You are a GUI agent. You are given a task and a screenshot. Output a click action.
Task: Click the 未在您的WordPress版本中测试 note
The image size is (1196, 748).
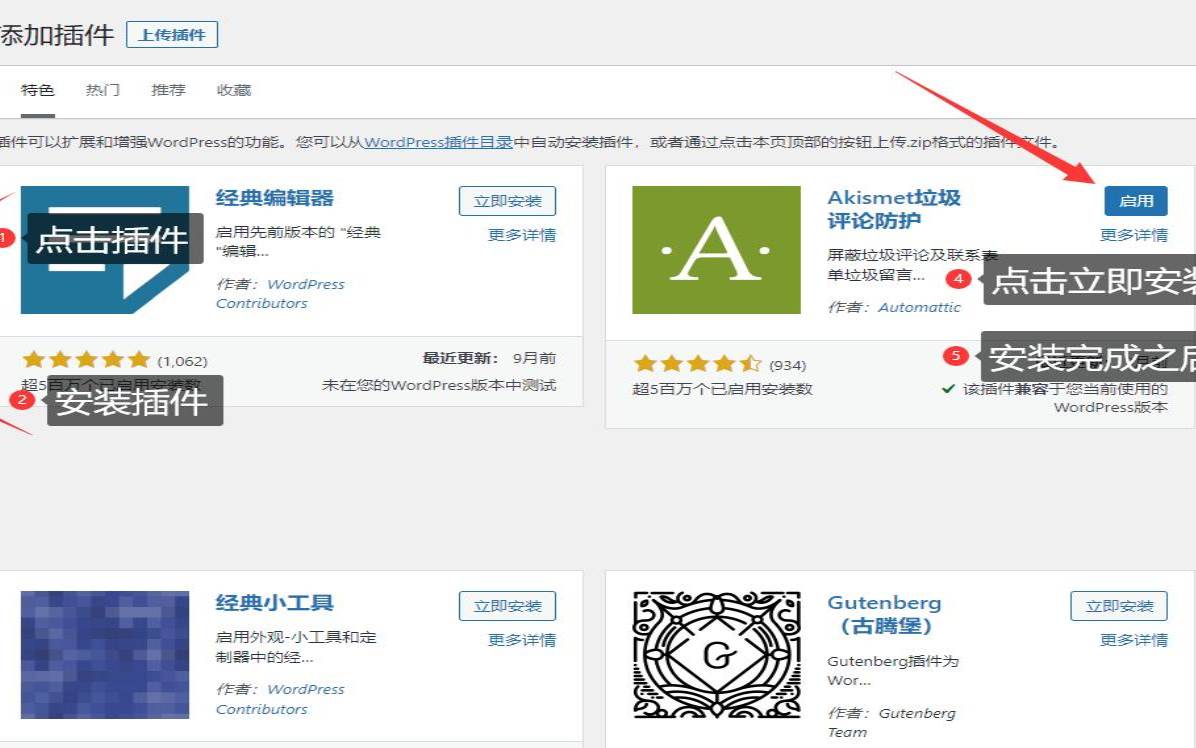439,386
